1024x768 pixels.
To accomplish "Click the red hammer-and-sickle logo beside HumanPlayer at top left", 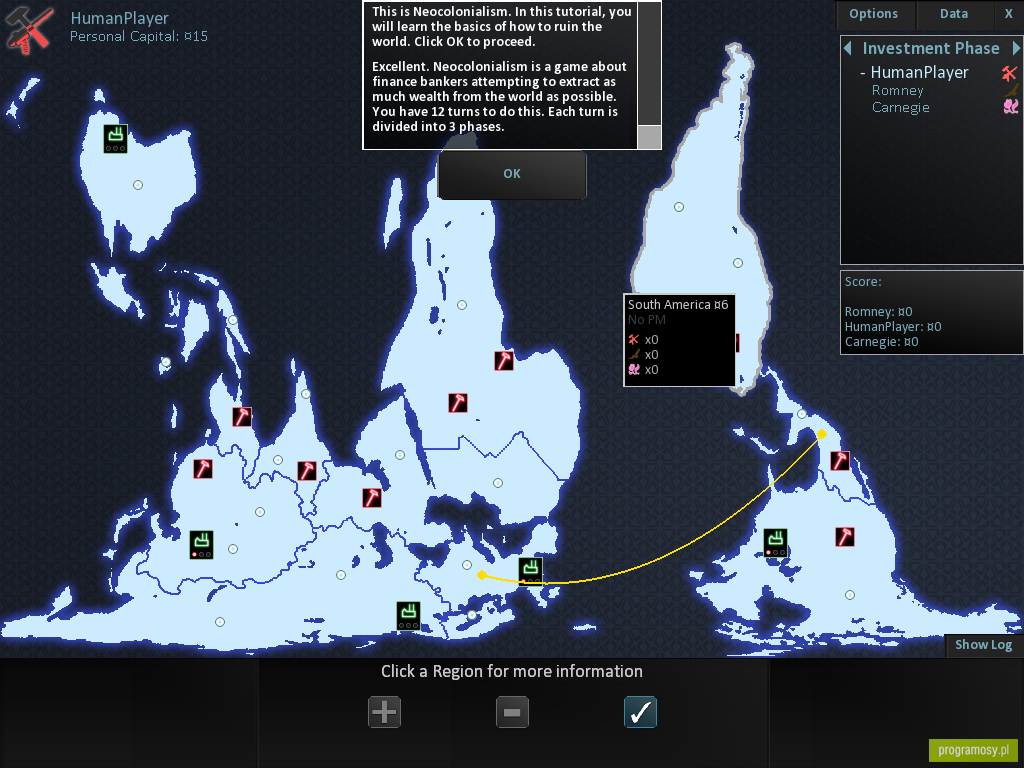I will [29, 29].
